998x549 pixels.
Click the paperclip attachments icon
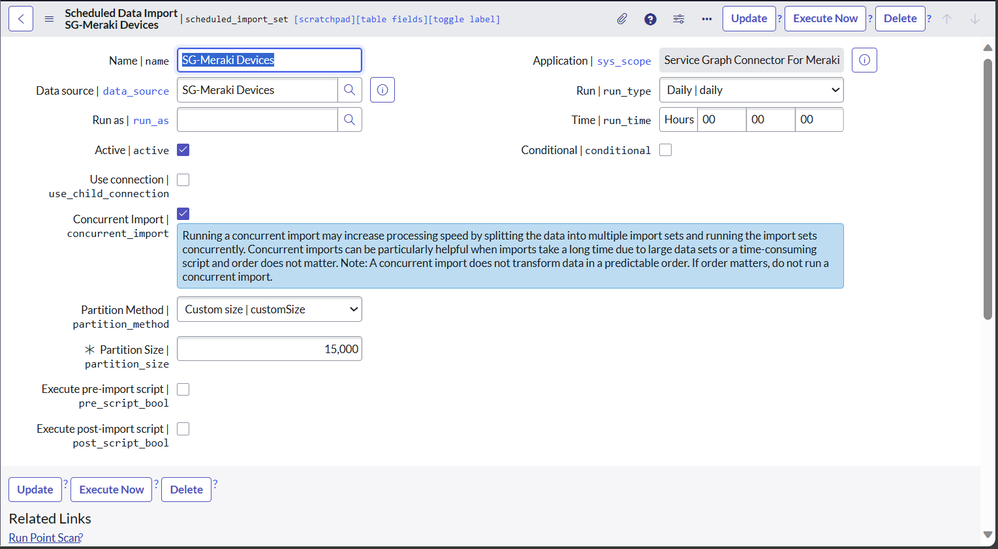(x=622, y=19)
